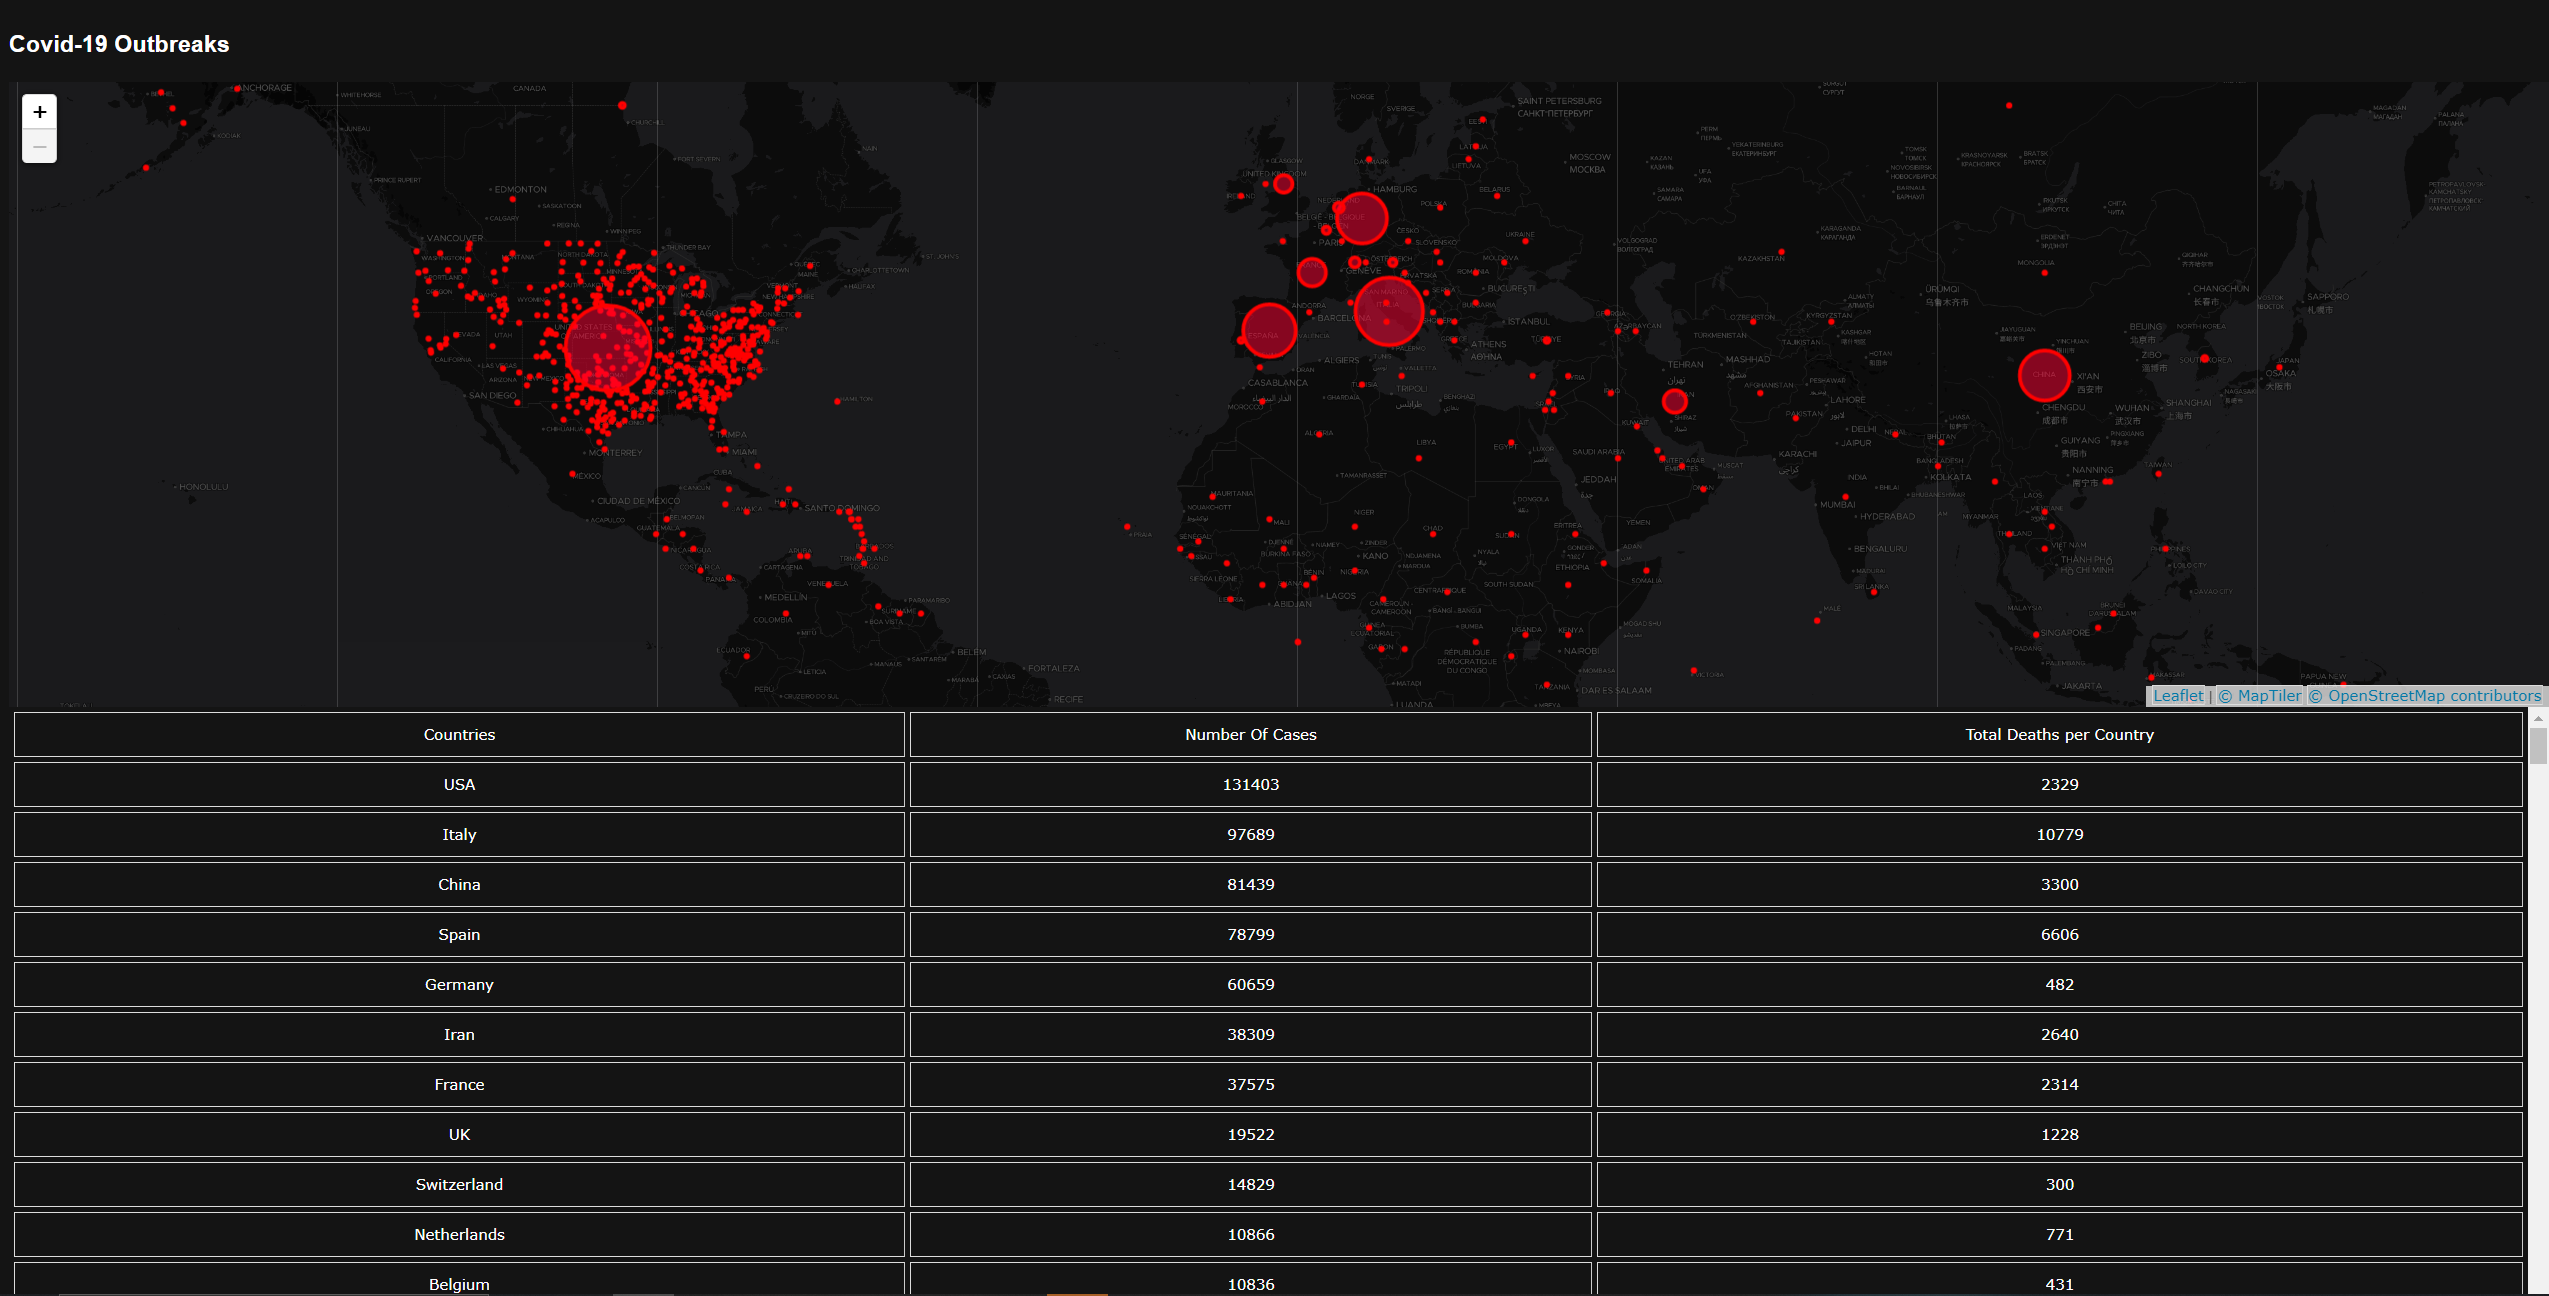Viewport: 2549px width, 1296px height.
Task: Click the Germany outbreak circle marker
Action: pyautogui.click(x=1361, y=218)
